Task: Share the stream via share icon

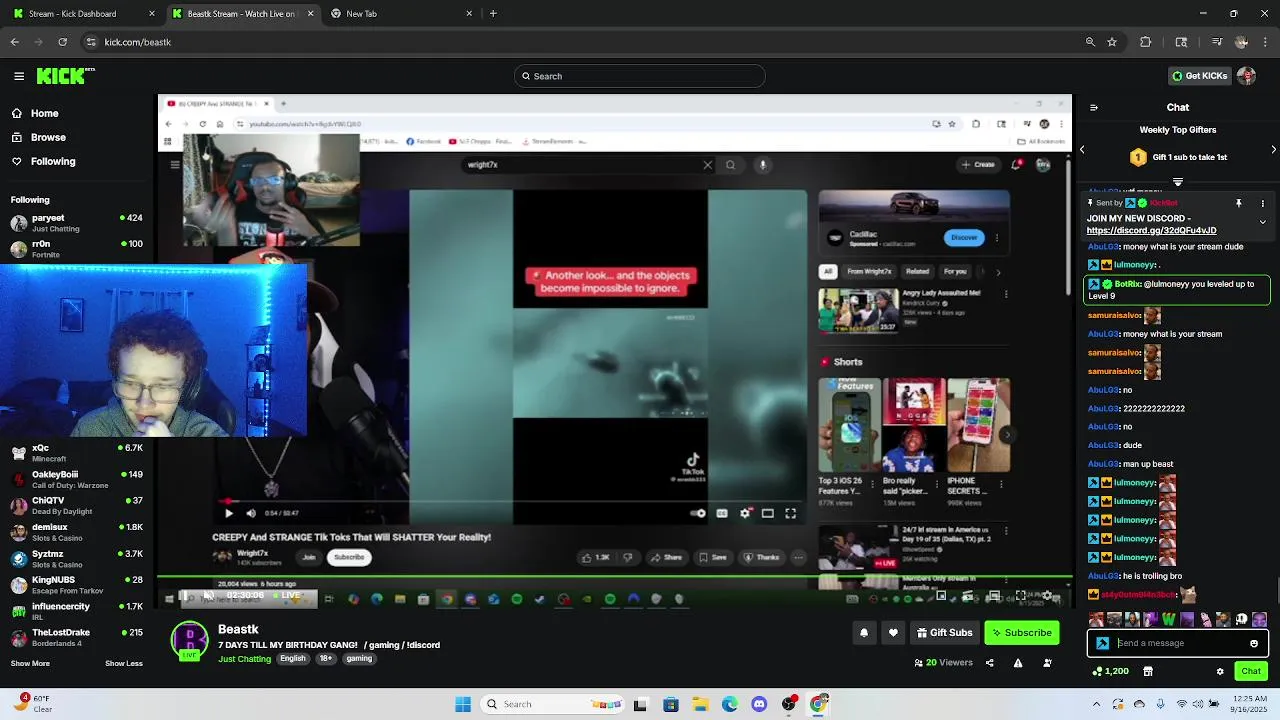Action: (x=990, y=662)
